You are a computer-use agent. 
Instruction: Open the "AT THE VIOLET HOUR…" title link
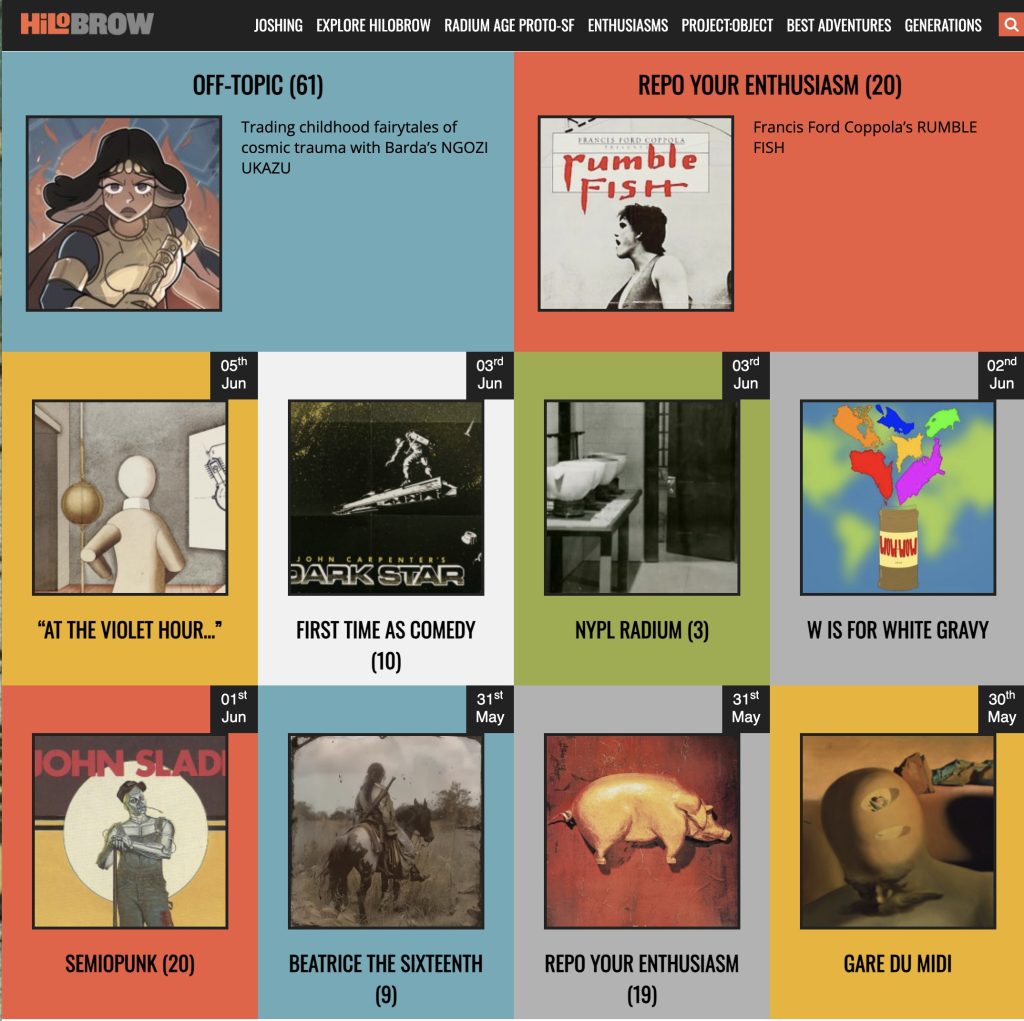(x=130, y=630)
